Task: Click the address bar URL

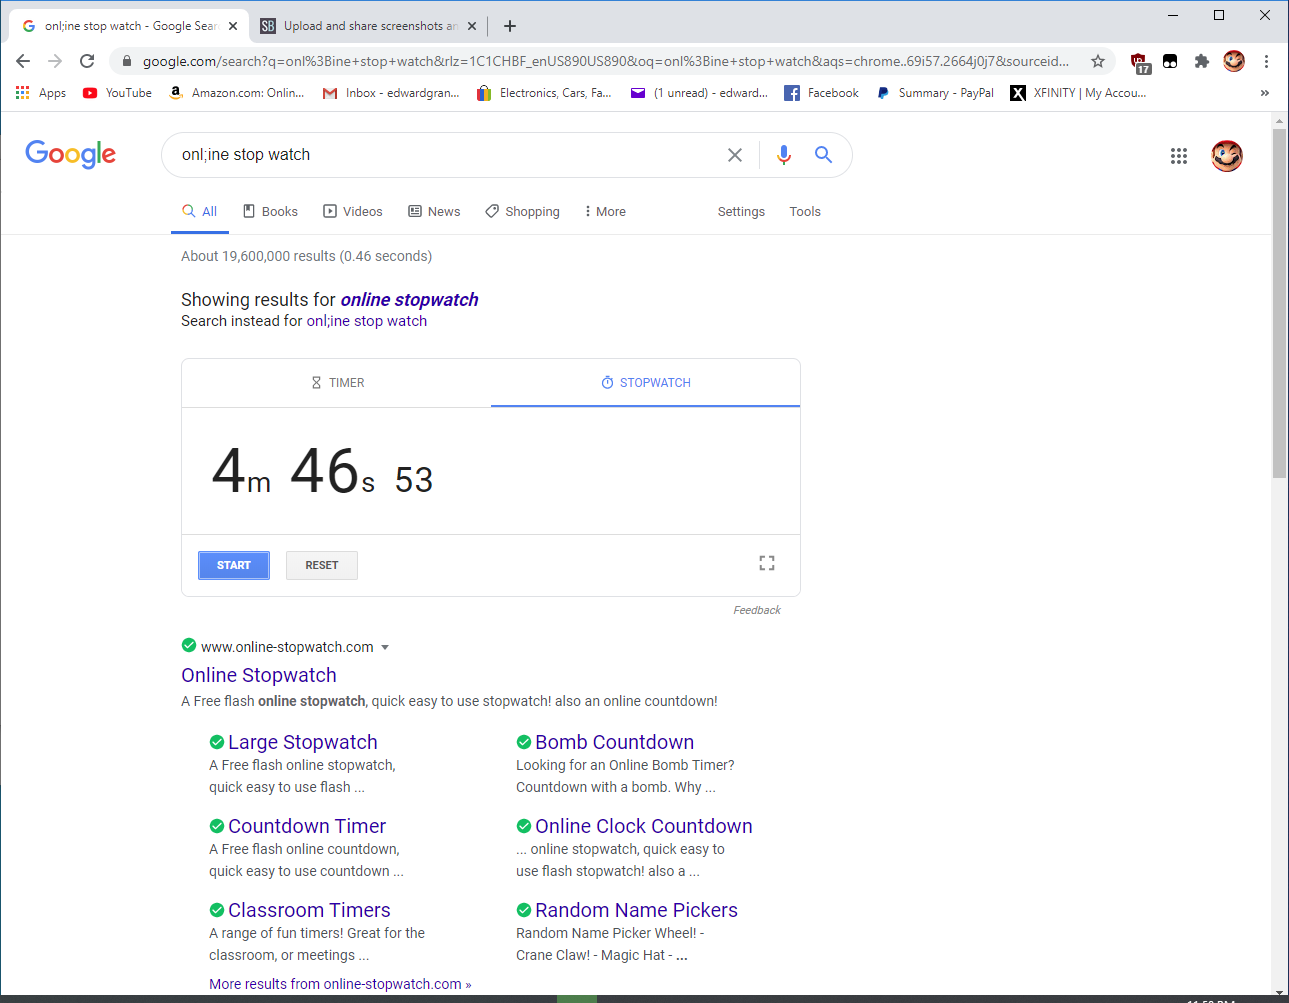Action: coord(605,61)
